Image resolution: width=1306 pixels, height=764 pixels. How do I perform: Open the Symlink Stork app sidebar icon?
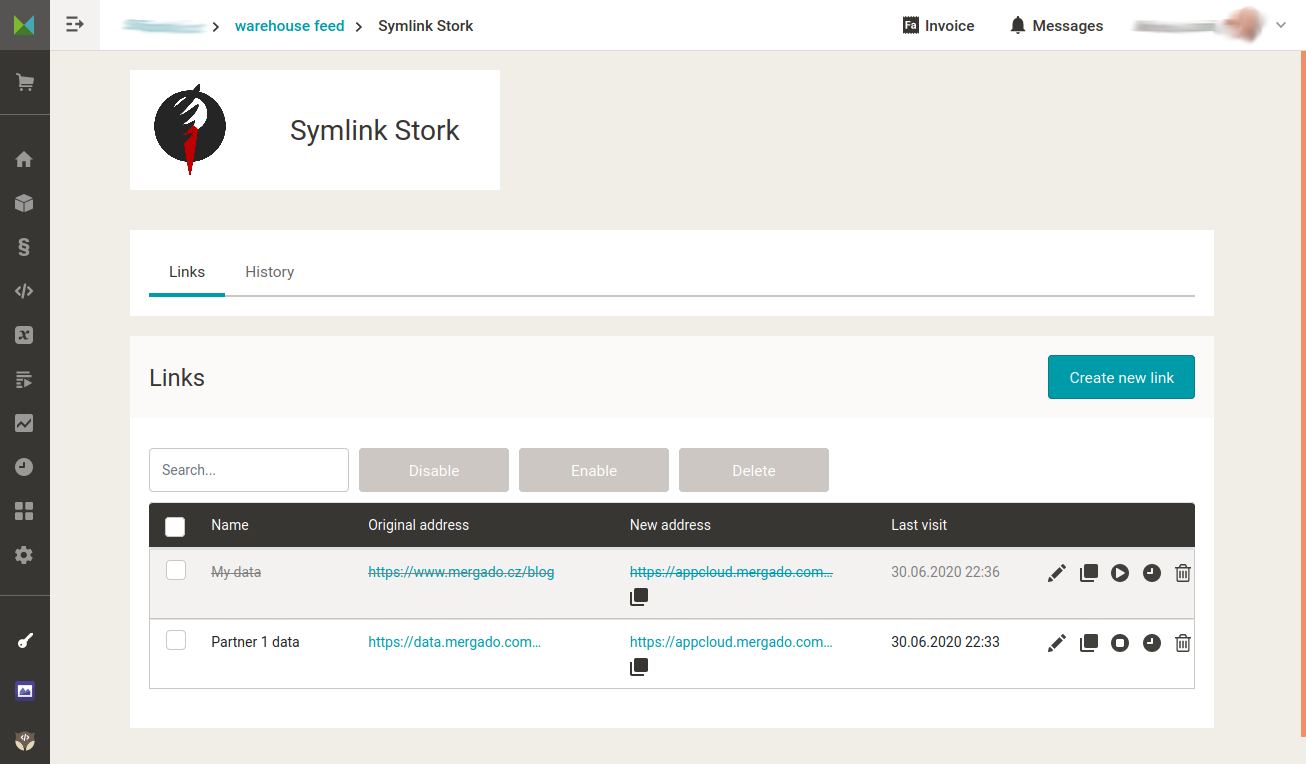coord(24,740)
